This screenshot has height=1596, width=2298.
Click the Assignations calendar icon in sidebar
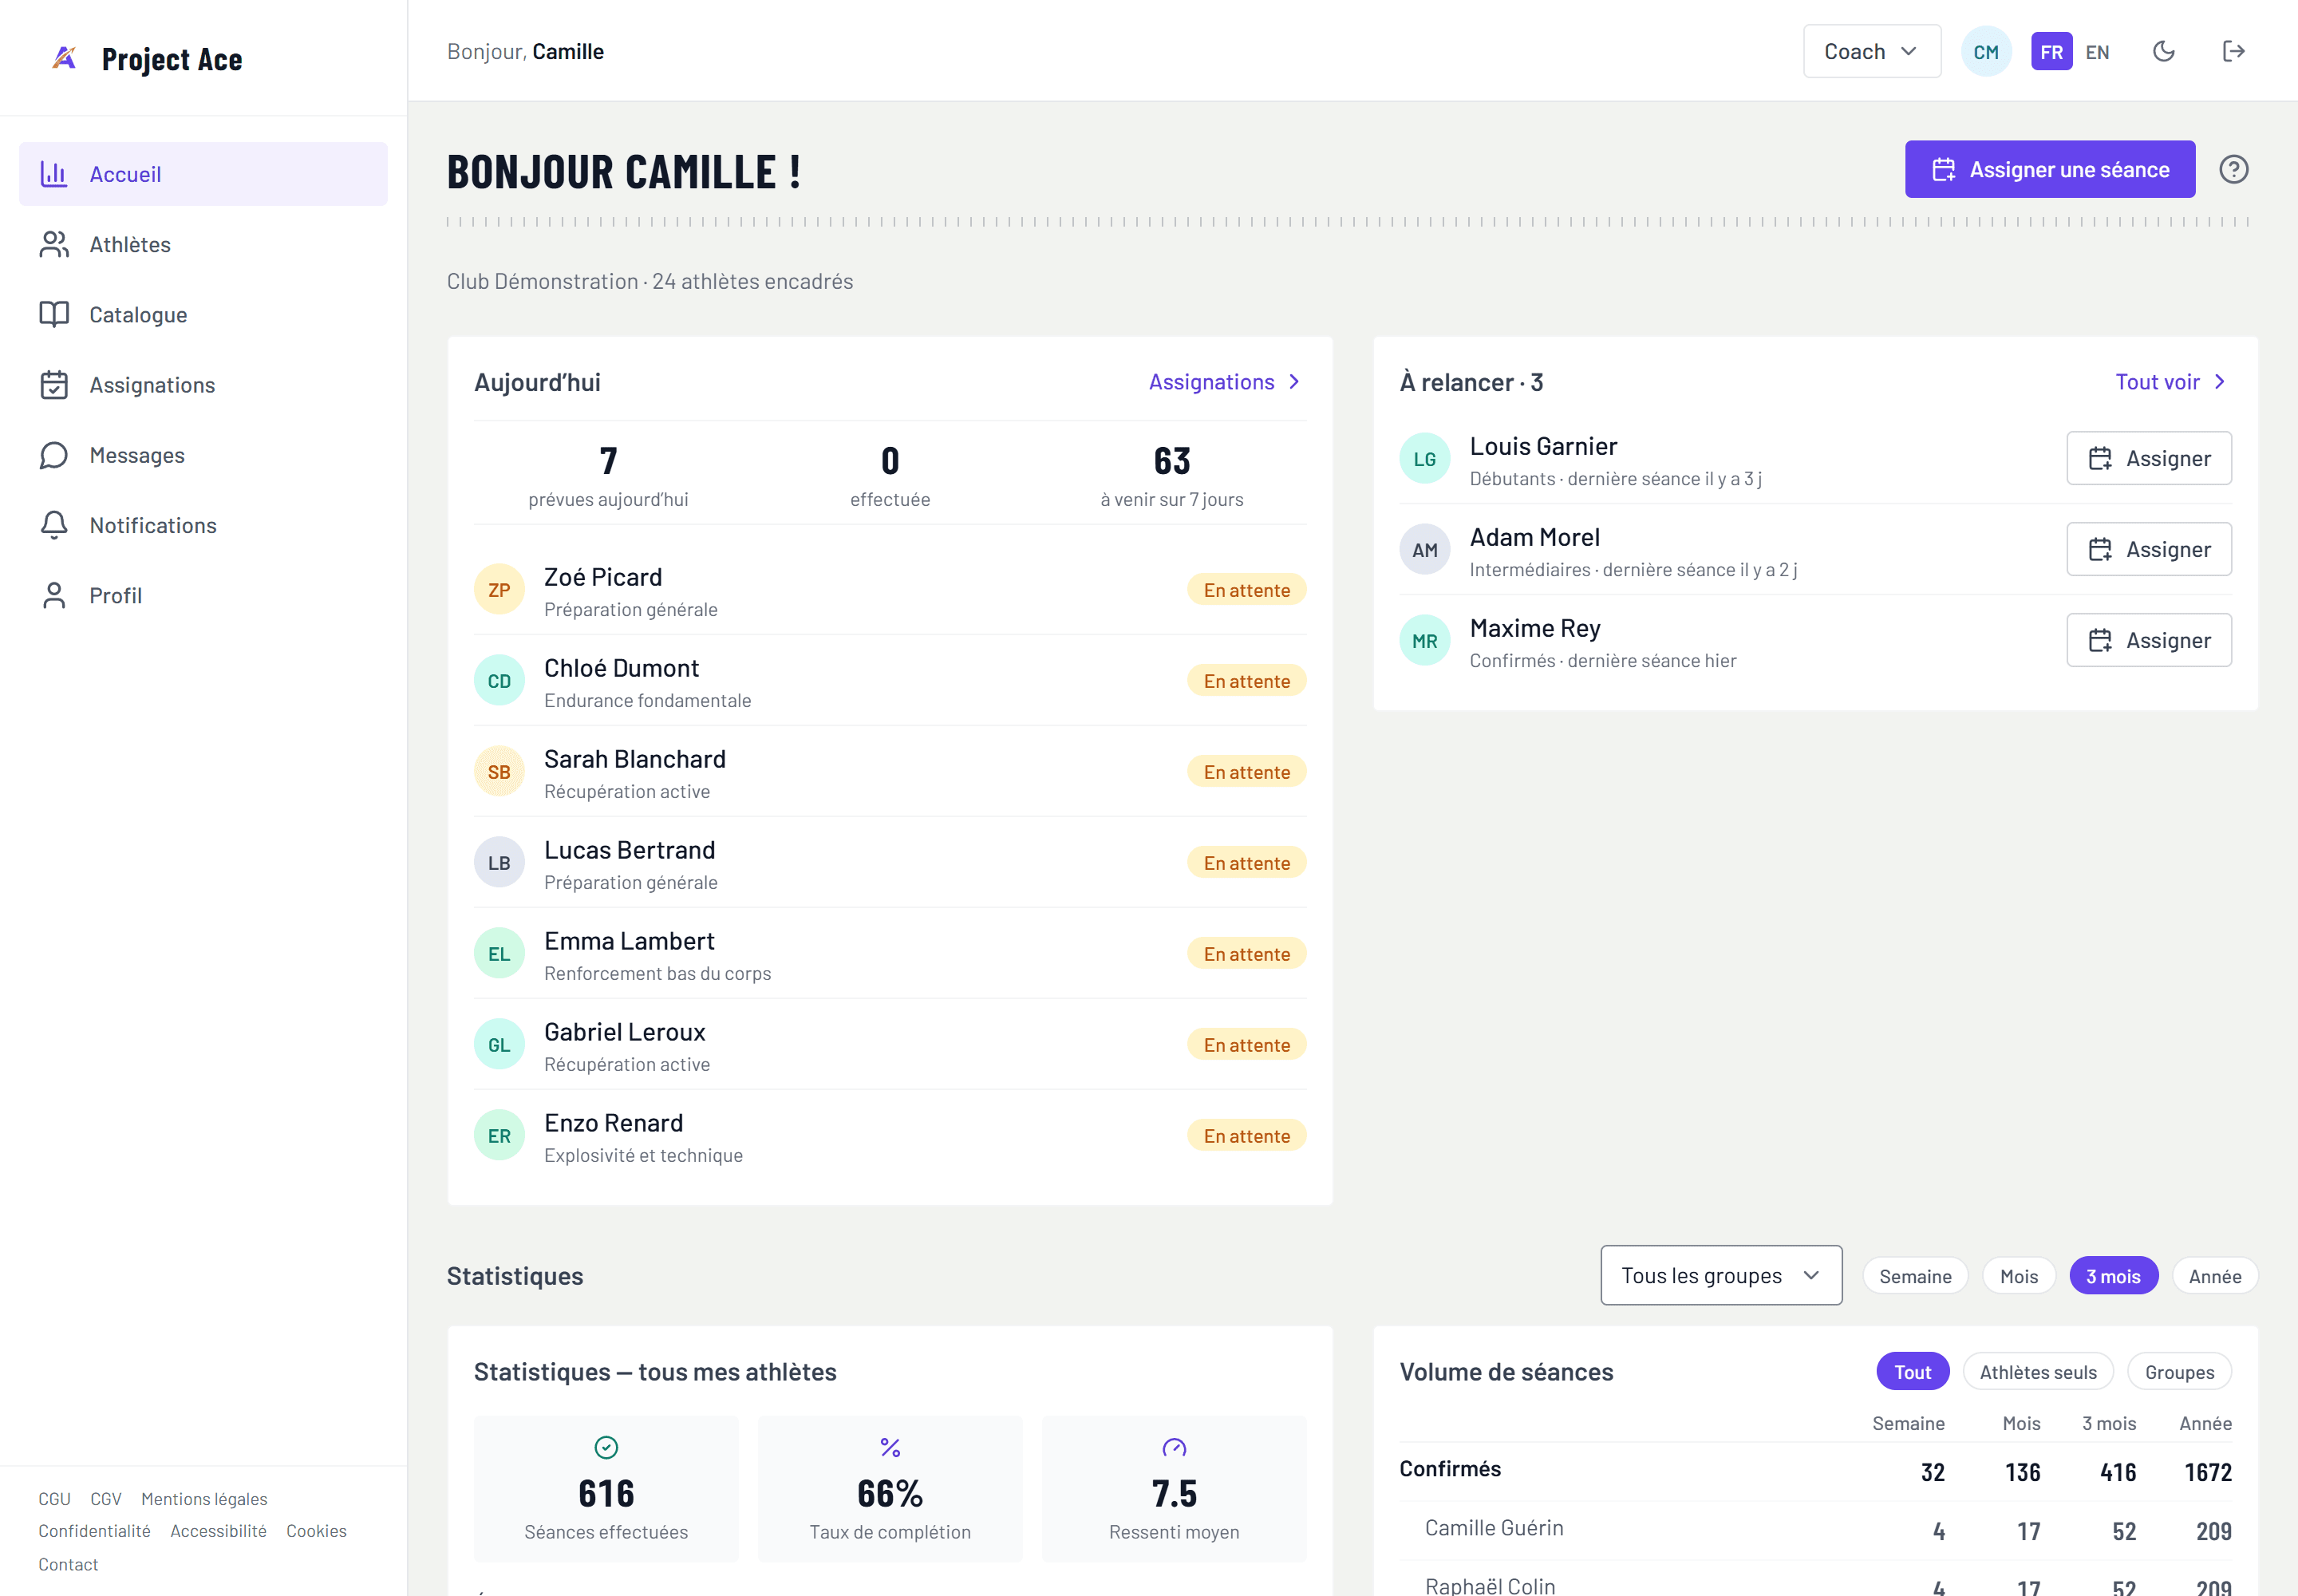[x=54, y=384]
